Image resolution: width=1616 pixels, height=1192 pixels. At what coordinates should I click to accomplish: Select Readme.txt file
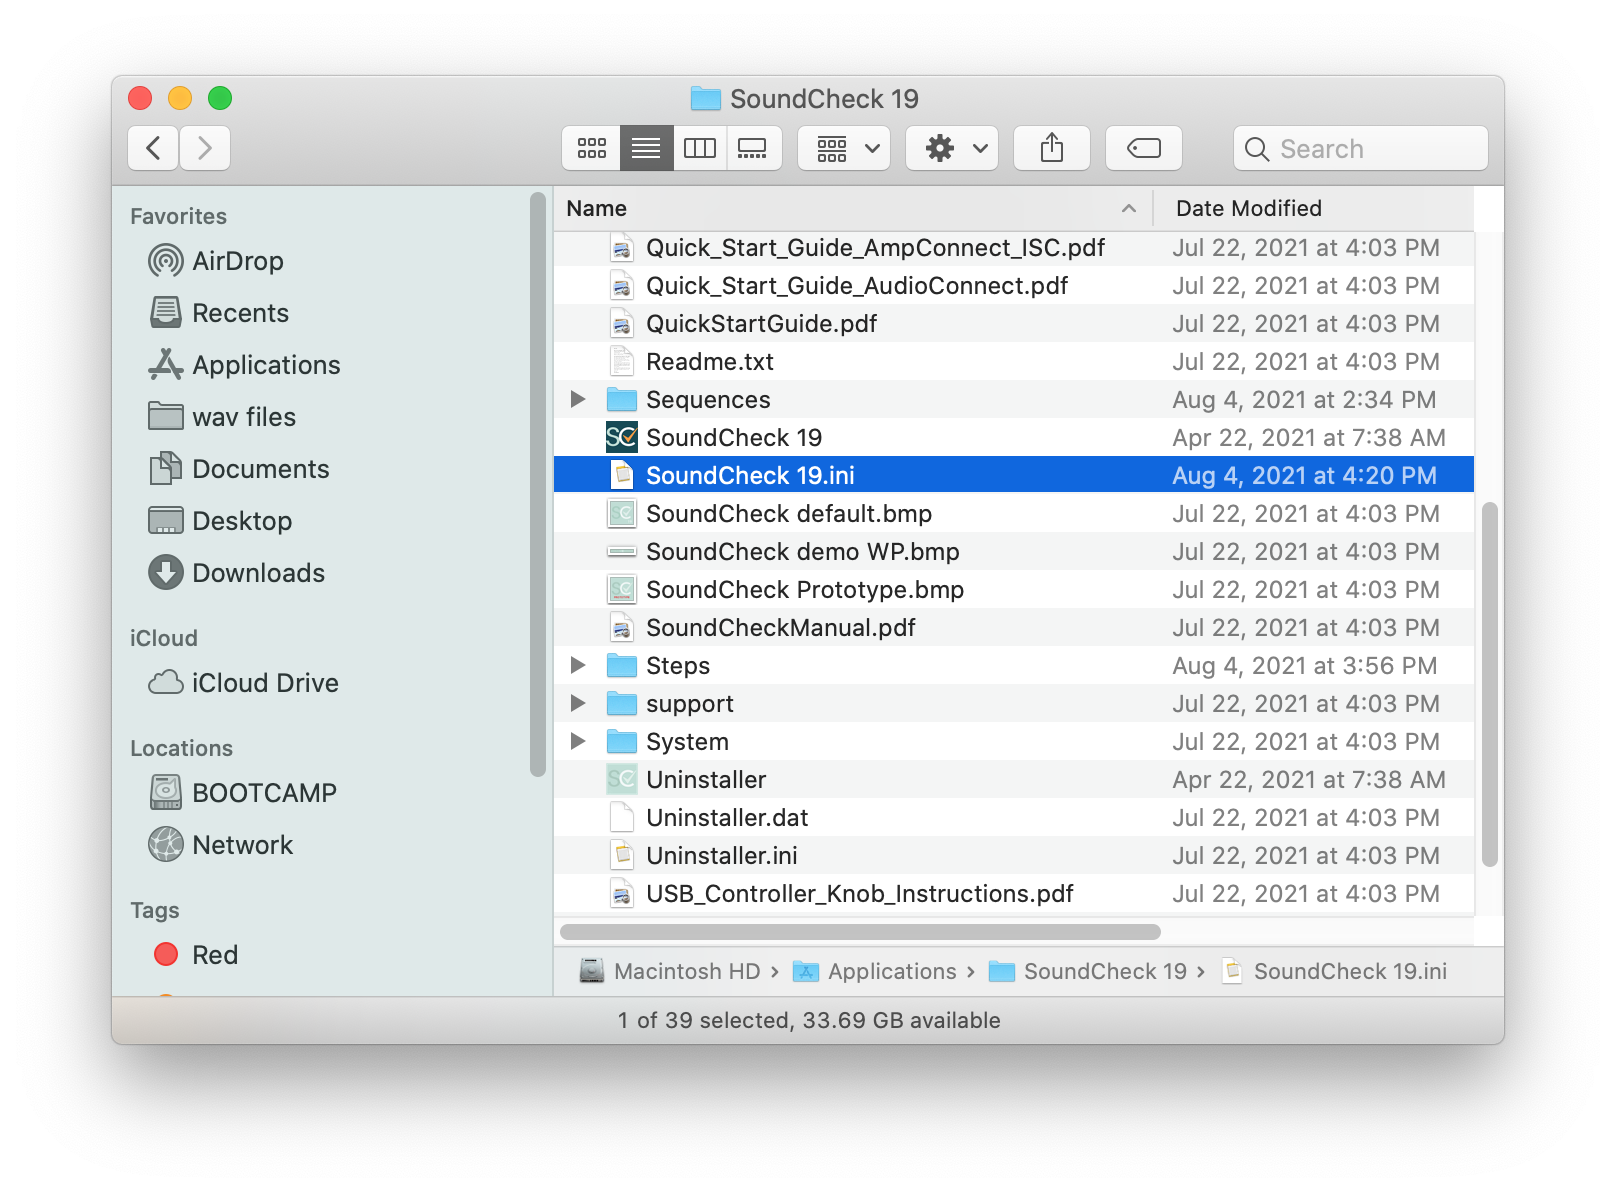click(x=1014, y=361)
